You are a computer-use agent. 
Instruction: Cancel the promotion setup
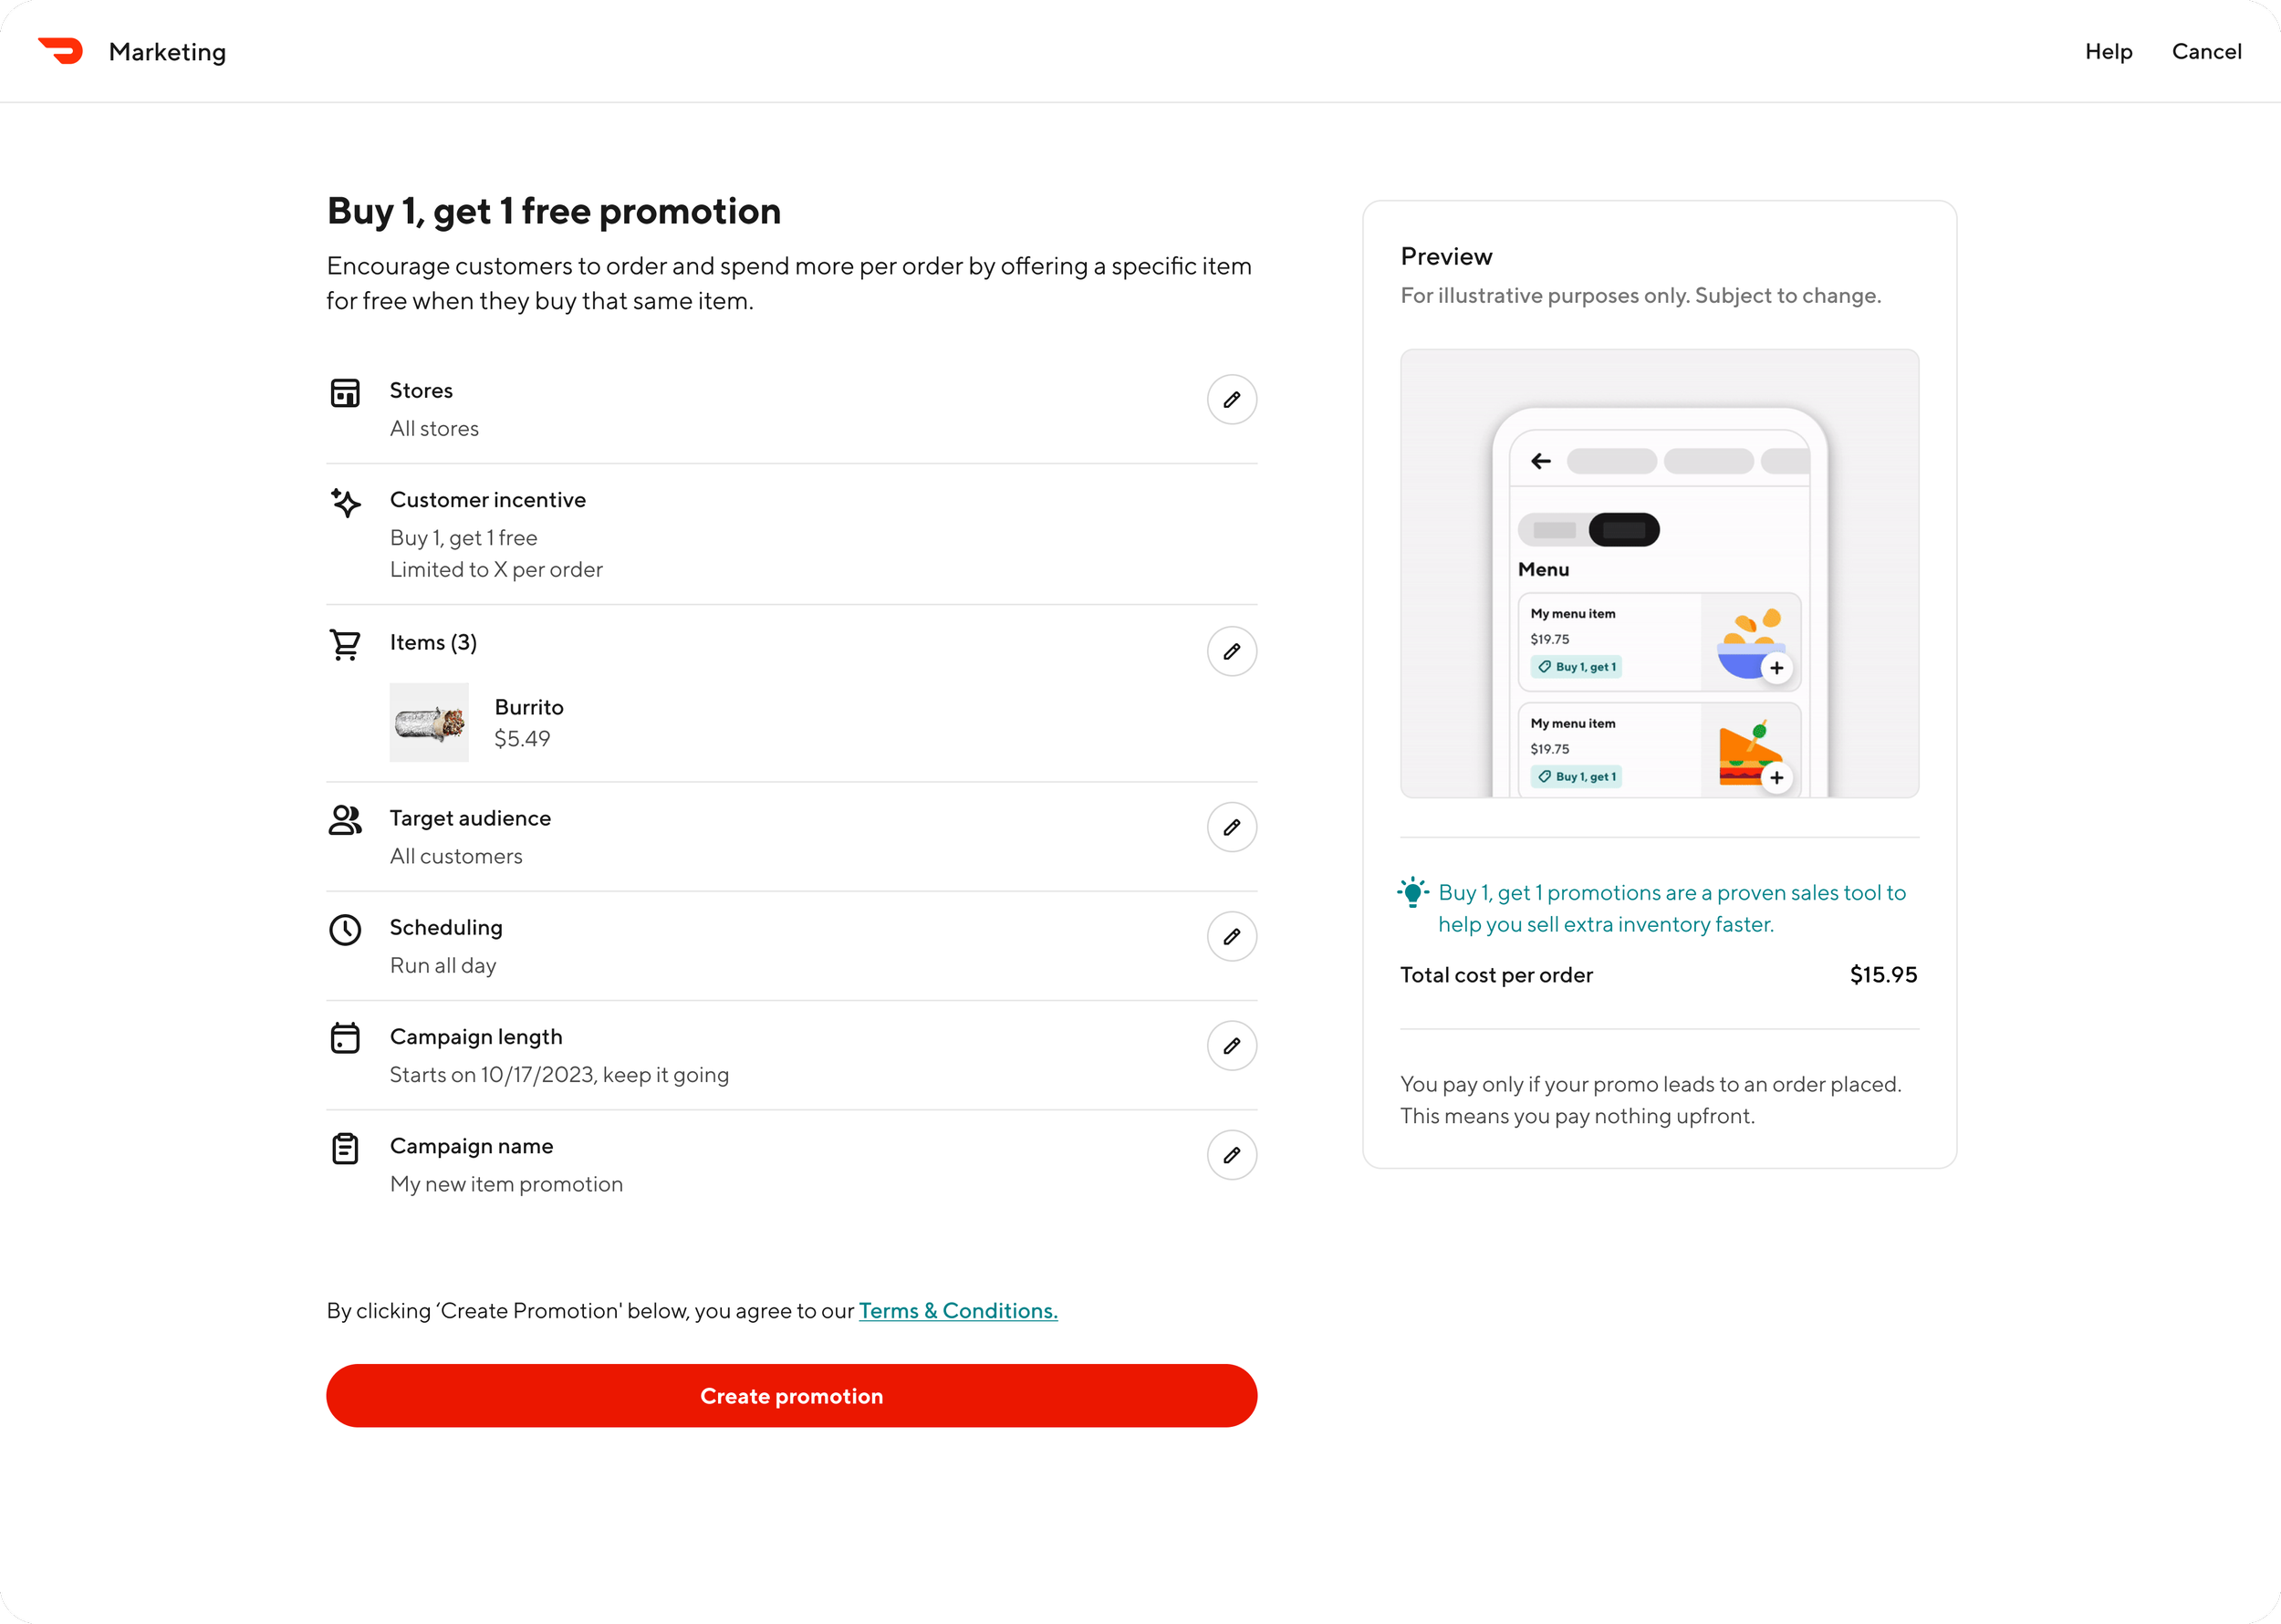click(2206, 51)
